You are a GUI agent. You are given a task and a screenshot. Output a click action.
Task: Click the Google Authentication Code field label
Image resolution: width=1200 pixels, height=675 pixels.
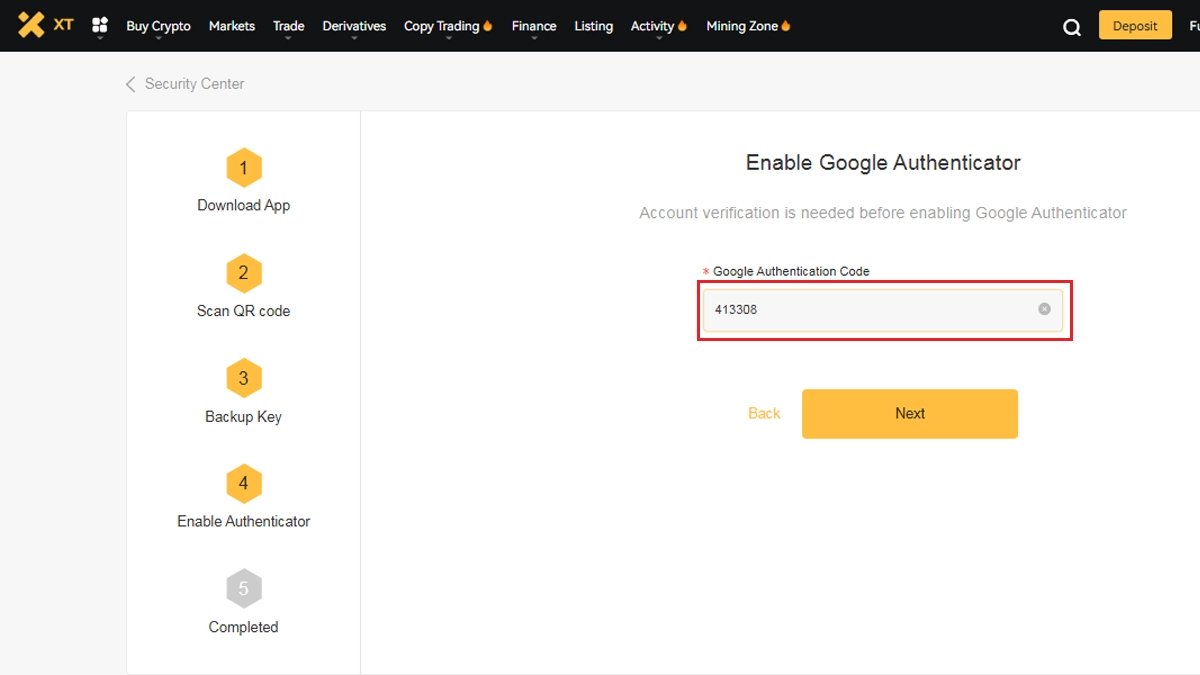tap(791, 271)
